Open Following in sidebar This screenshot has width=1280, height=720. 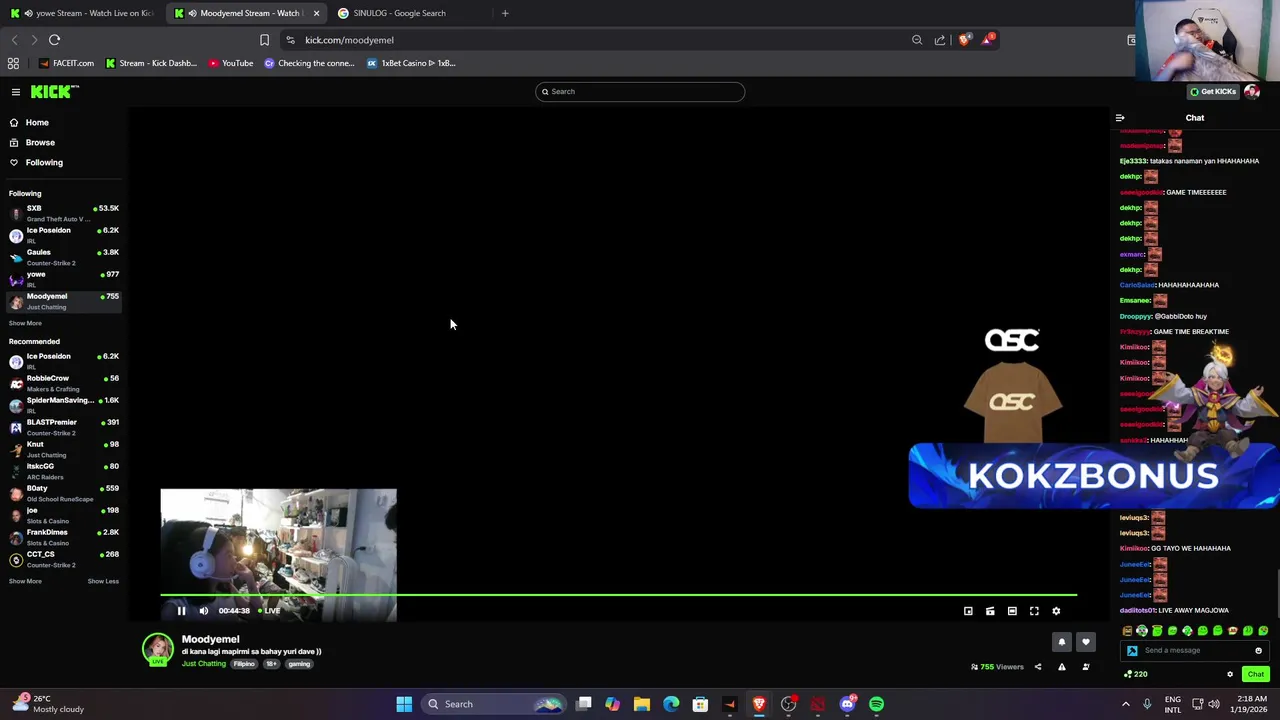click(x=44, y=163)
